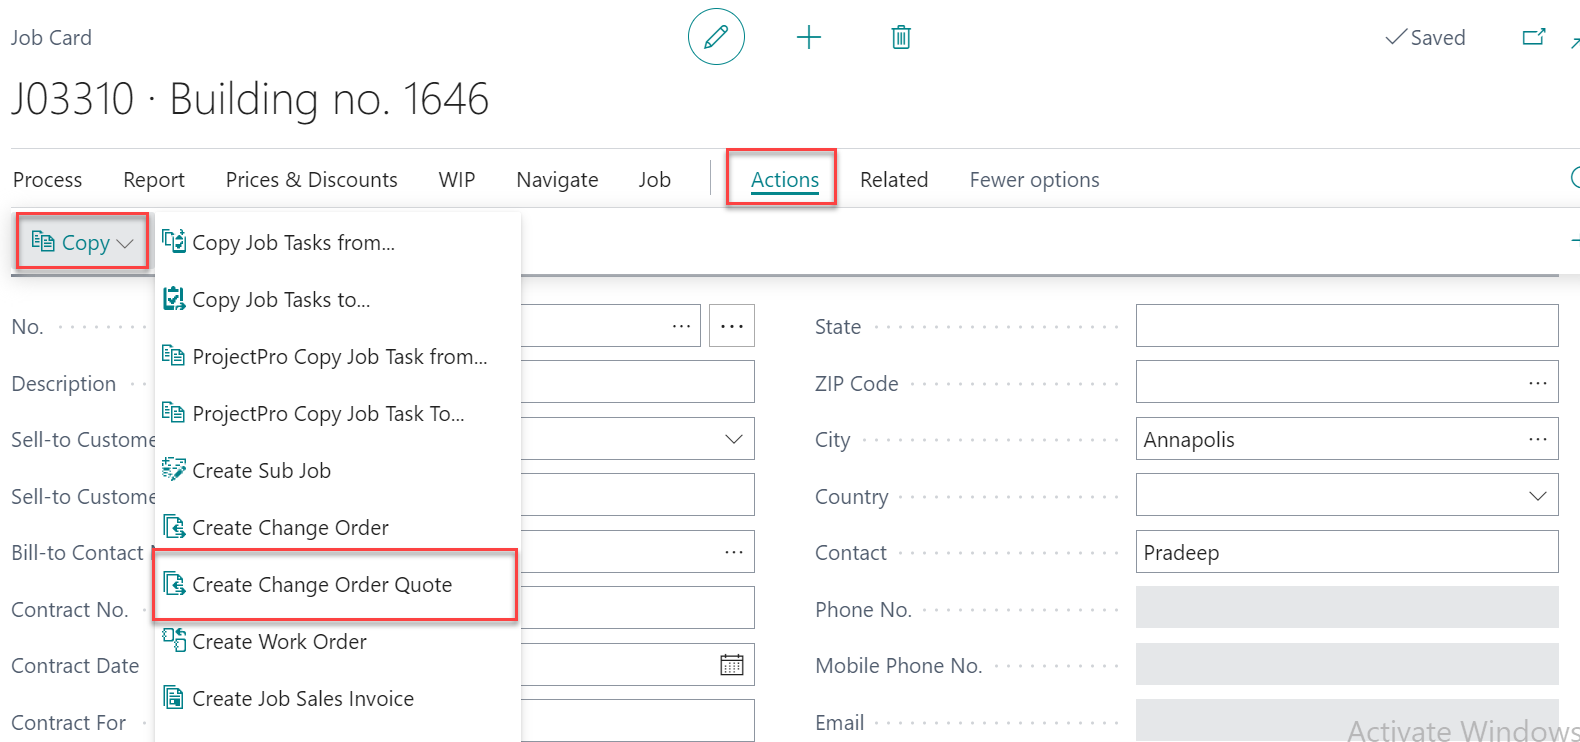Click the State input field

tap(1346, 326)
